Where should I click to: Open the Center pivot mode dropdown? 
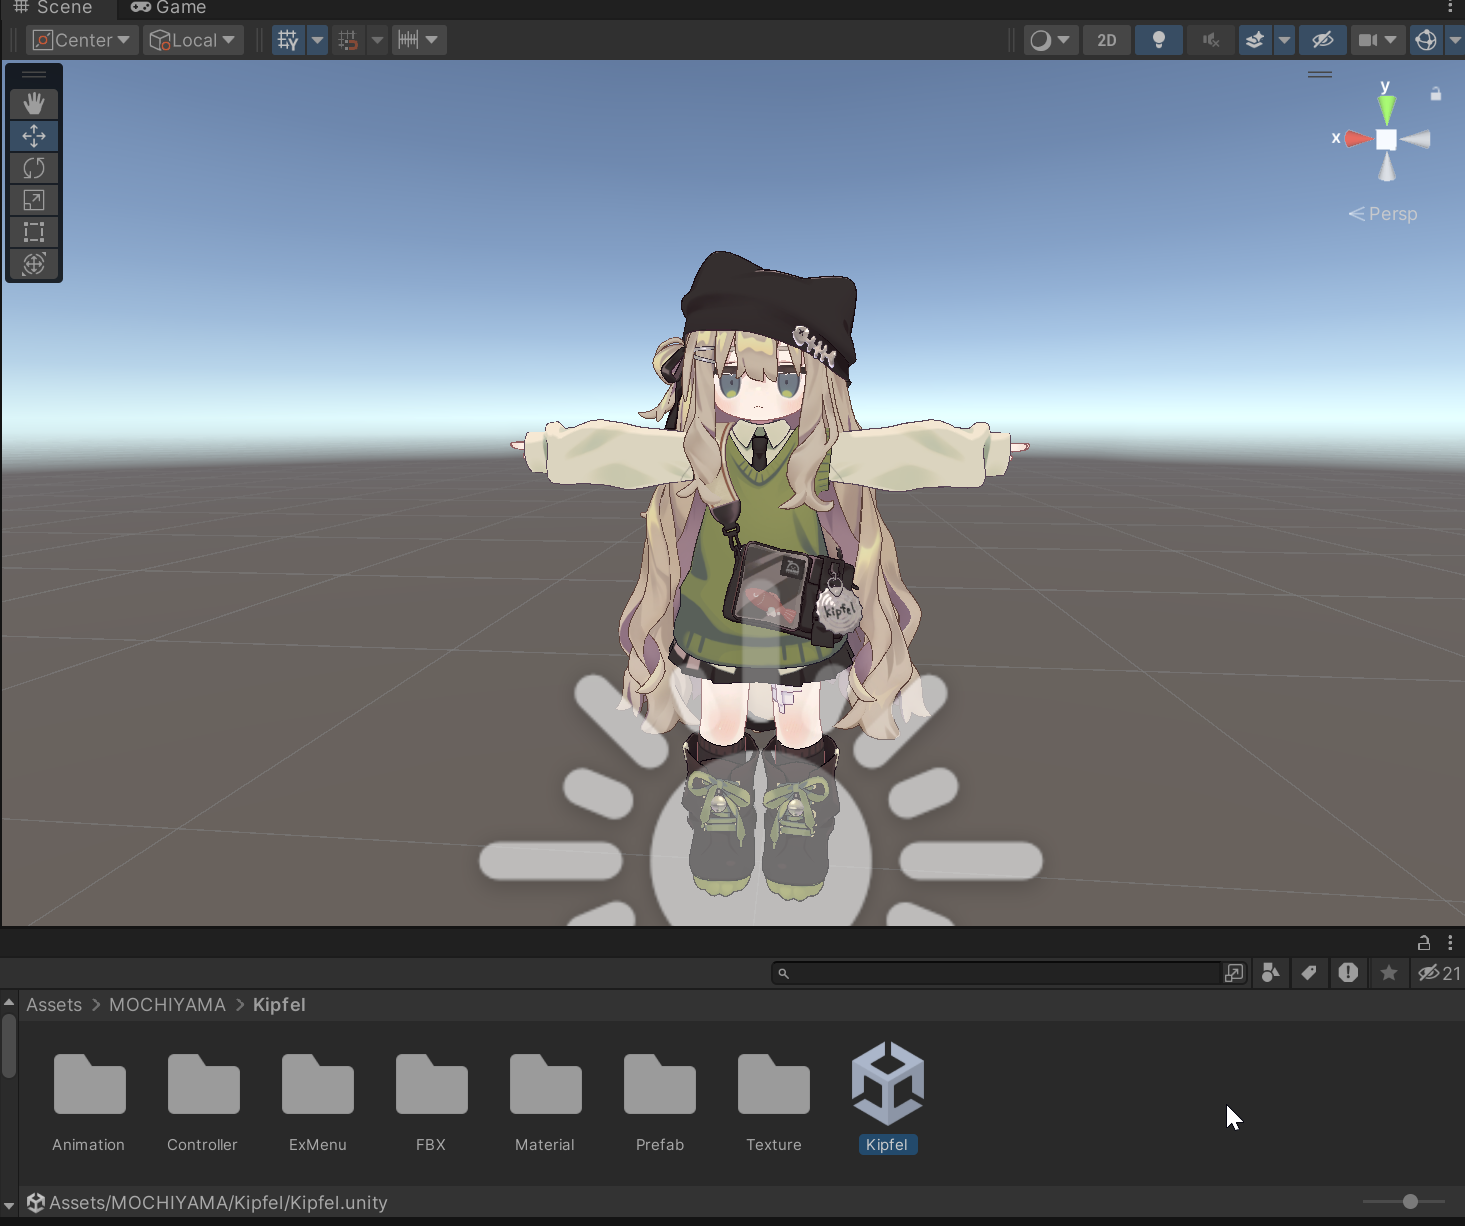(82, 40)
